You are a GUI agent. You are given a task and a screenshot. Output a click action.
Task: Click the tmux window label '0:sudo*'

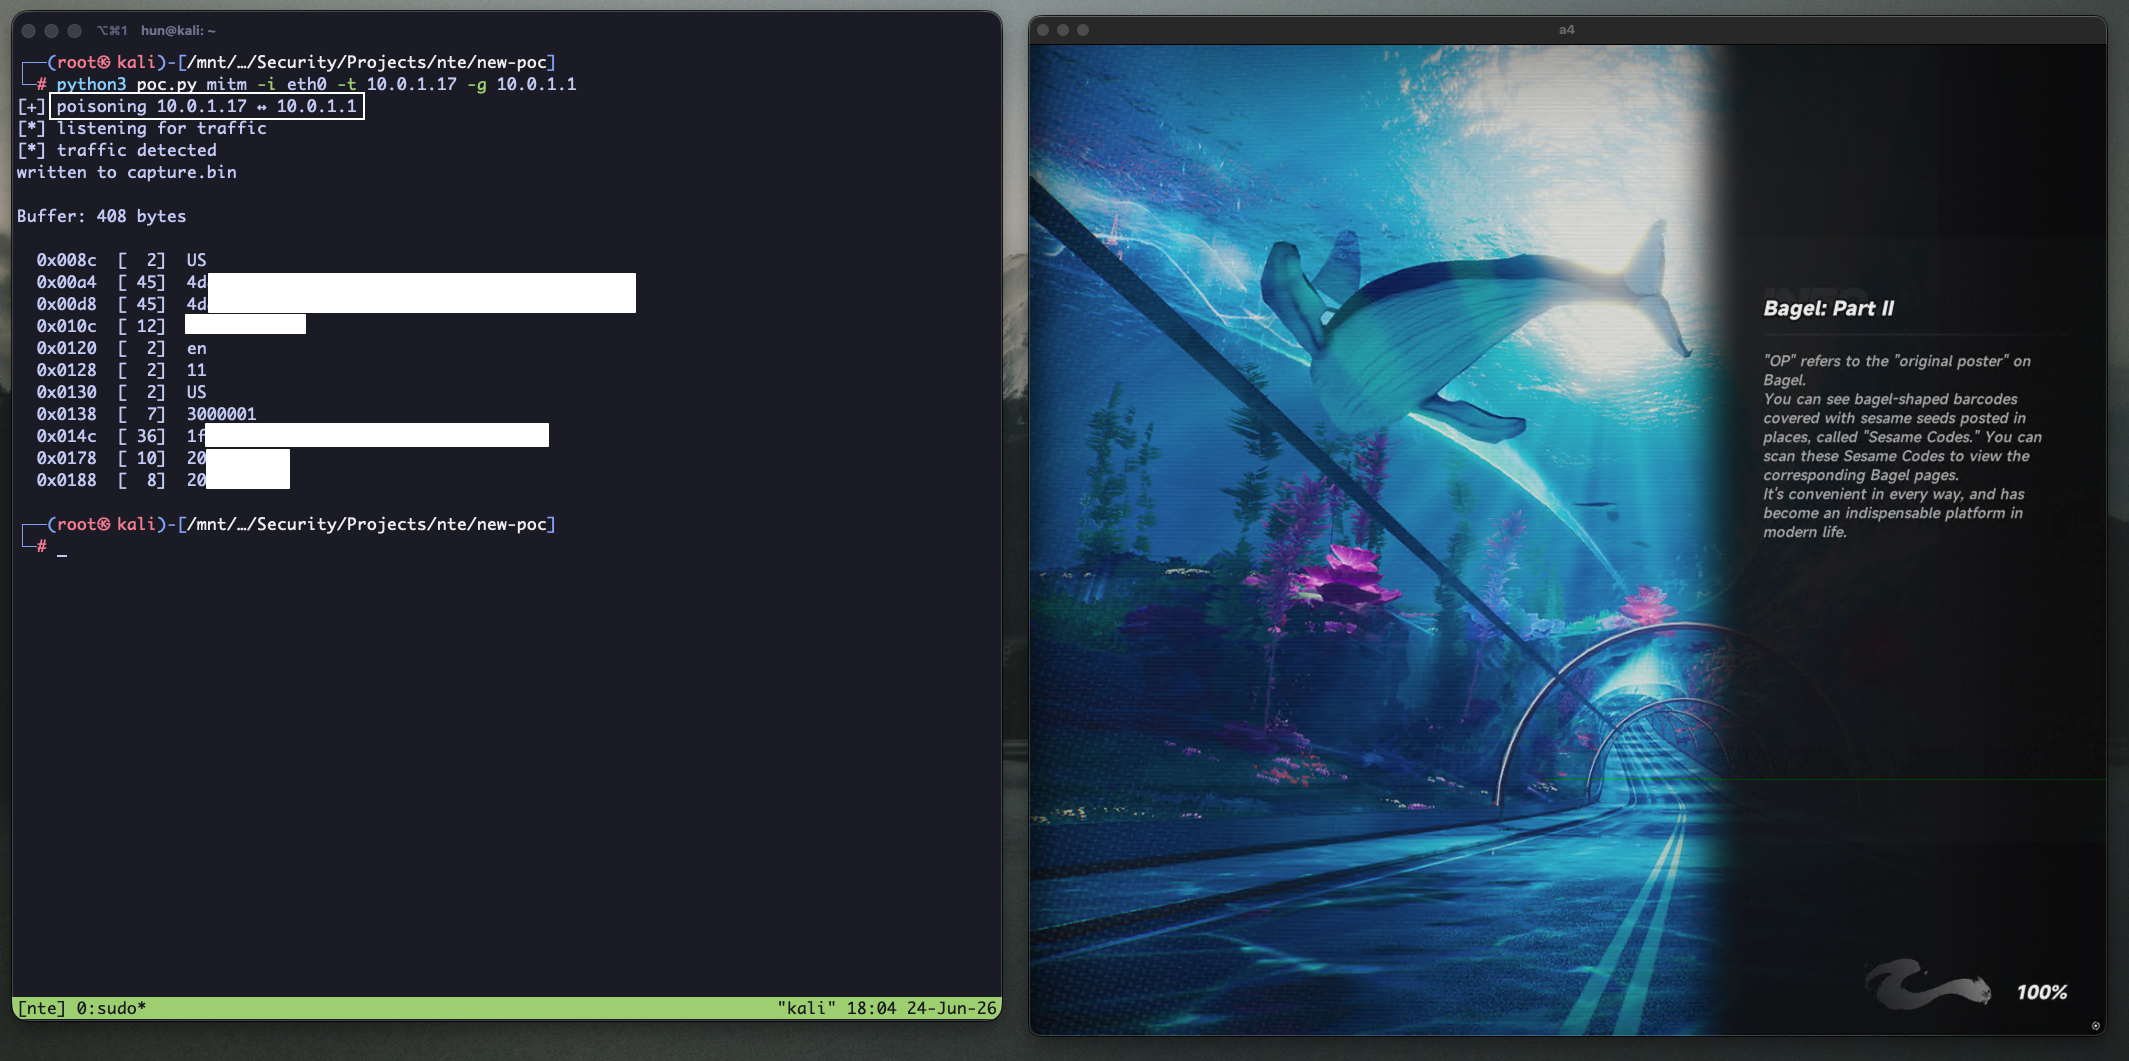pyautogui.click(x=111, y=1008)
